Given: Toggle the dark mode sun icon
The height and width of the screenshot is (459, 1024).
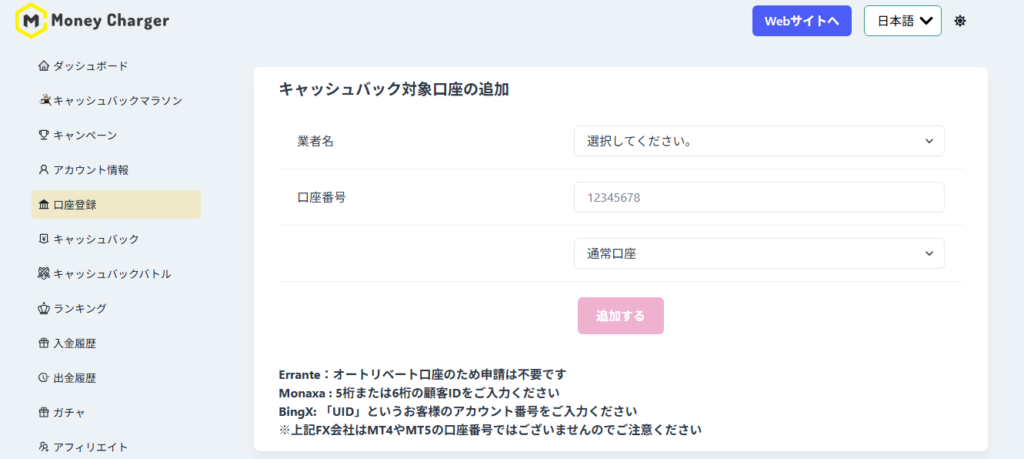Looking at the screenshot, I should tap(960, 21).
